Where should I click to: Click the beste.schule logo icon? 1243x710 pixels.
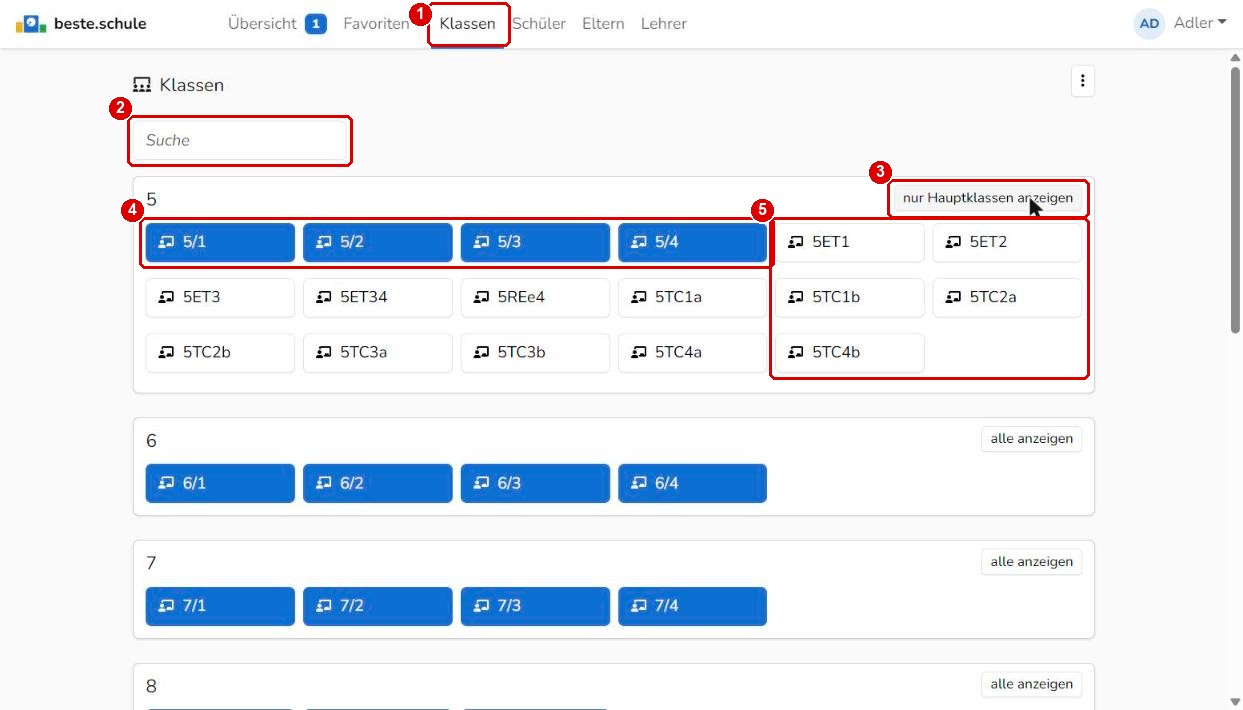tap(31, 23)
